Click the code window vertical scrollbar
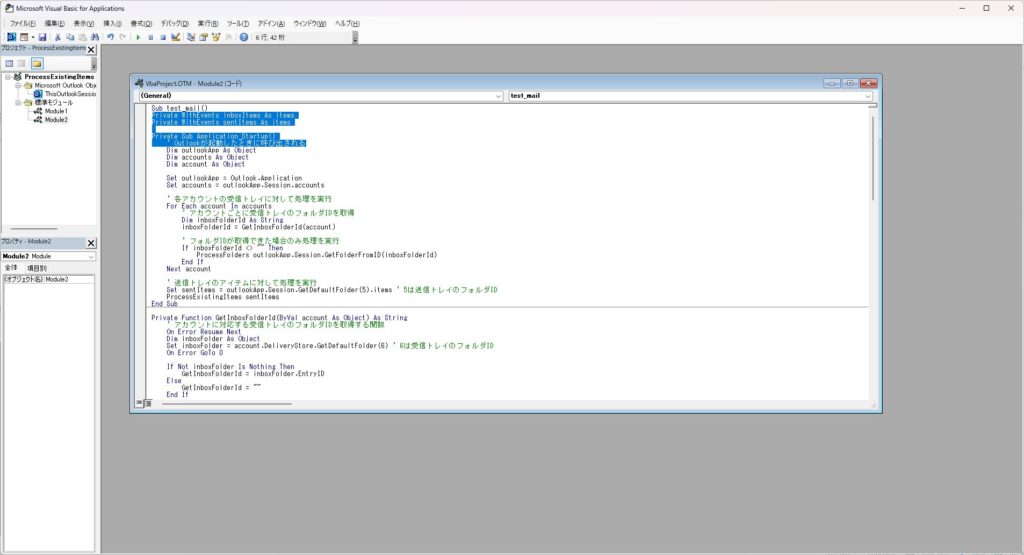 pyautogui.click(x=874, y=250)
